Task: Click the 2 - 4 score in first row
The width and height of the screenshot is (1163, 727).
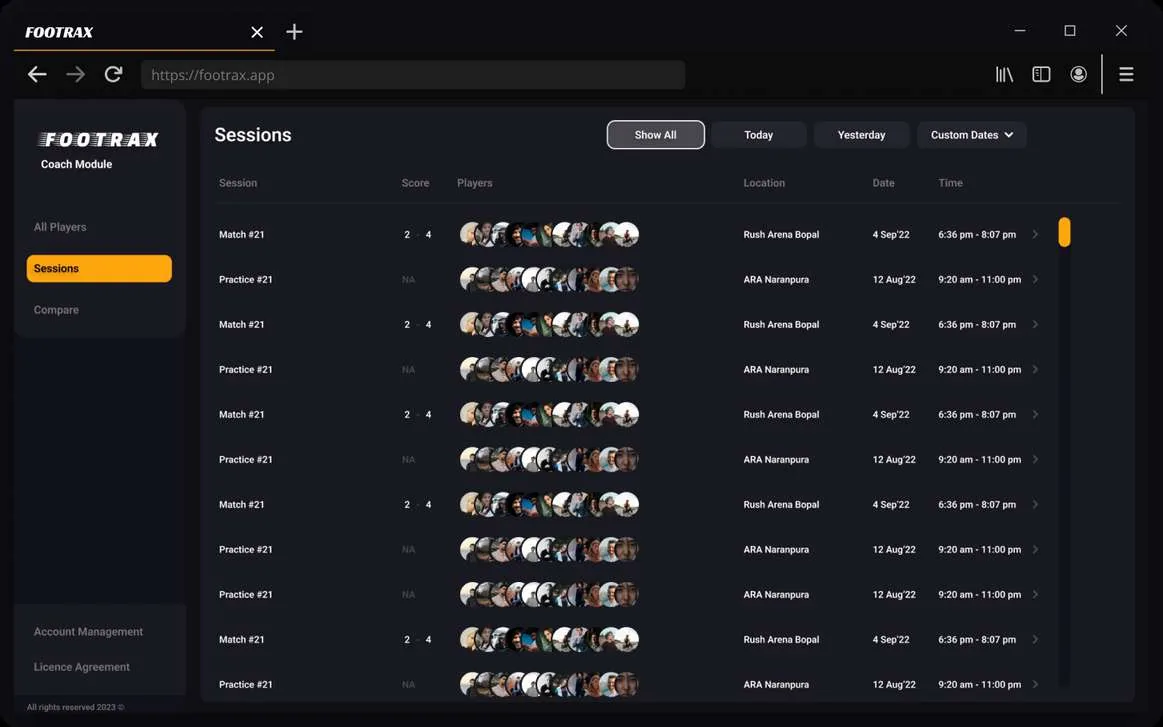Action: 418,234
